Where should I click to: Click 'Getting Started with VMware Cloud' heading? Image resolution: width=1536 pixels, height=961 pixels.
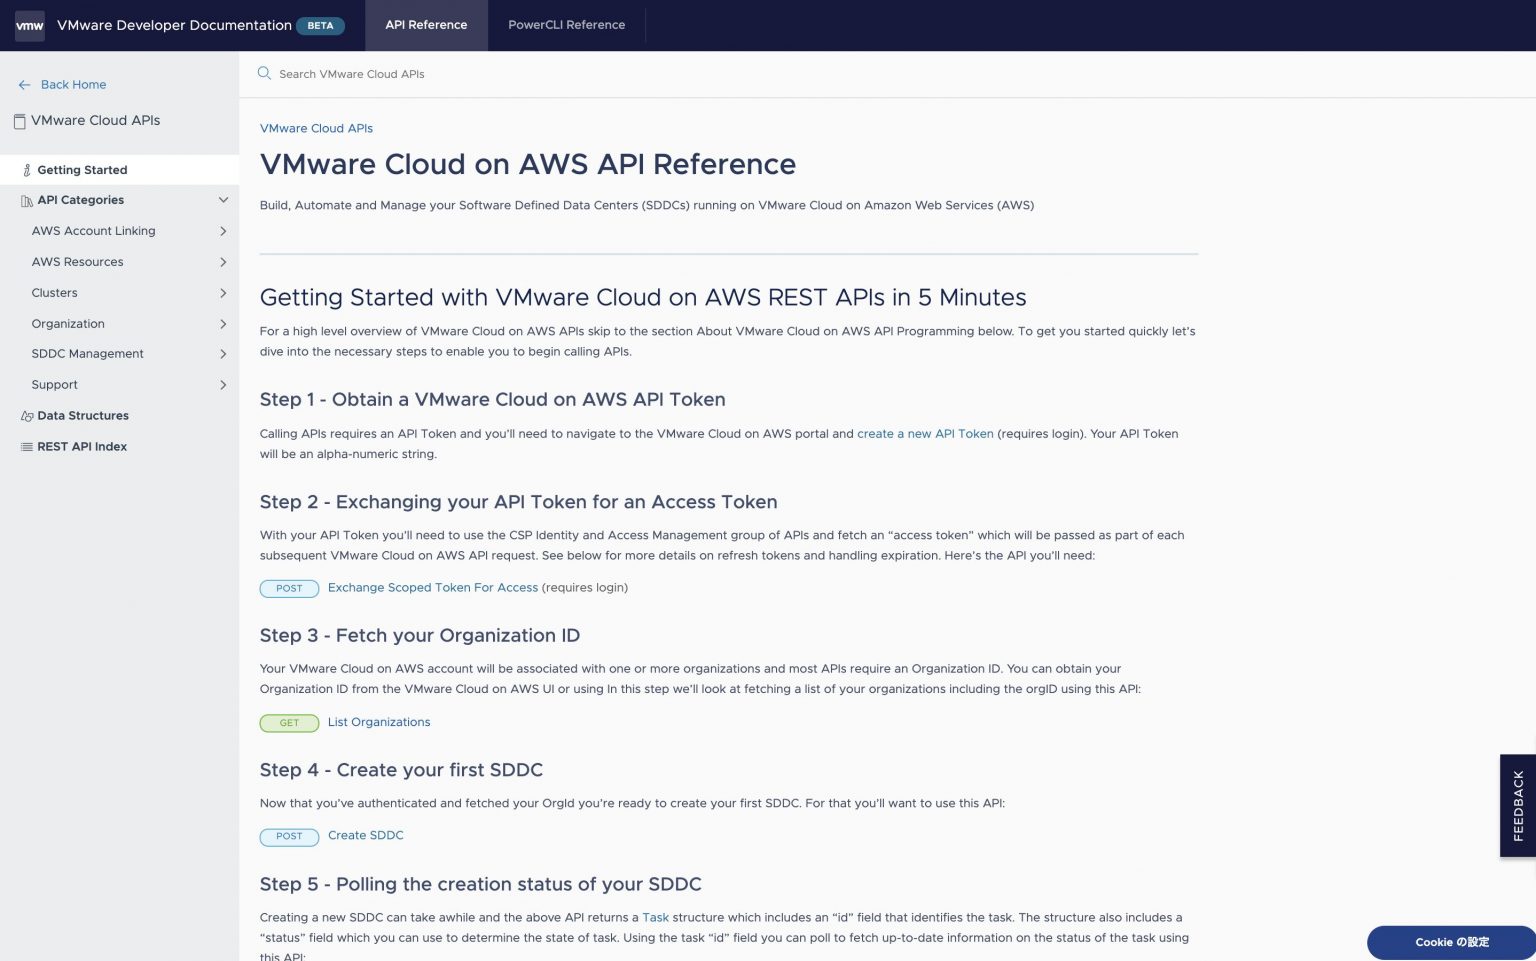(x=643, y=298)
